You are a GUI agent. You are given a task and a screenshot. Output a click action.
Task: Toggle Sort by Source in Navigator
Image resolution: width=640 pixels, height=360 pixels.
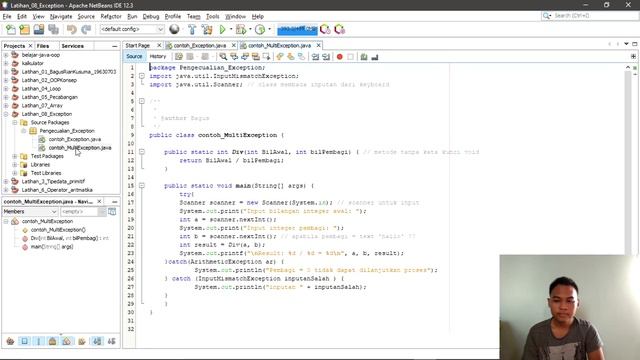pyautogui.click(x=111, y=341)
